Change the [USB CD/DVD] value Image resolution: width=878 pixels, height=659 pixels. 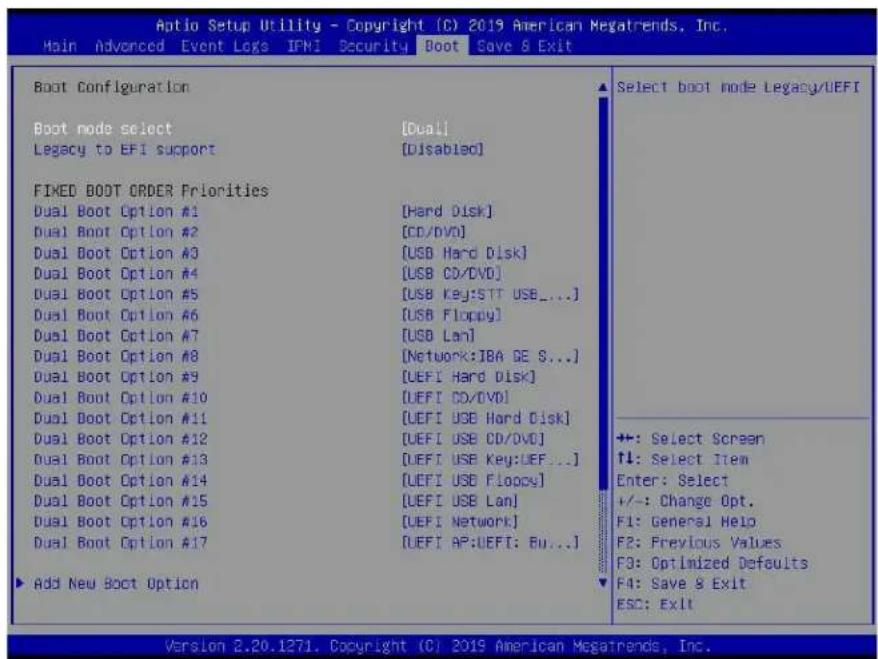point(451,274)
